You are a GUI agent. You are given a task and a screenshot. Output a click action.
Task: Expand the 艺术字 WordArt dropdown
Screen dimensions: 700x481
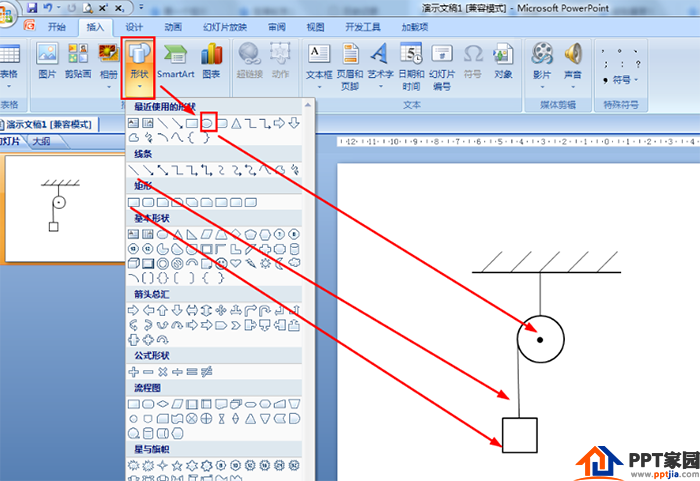(x=380, y=86)
